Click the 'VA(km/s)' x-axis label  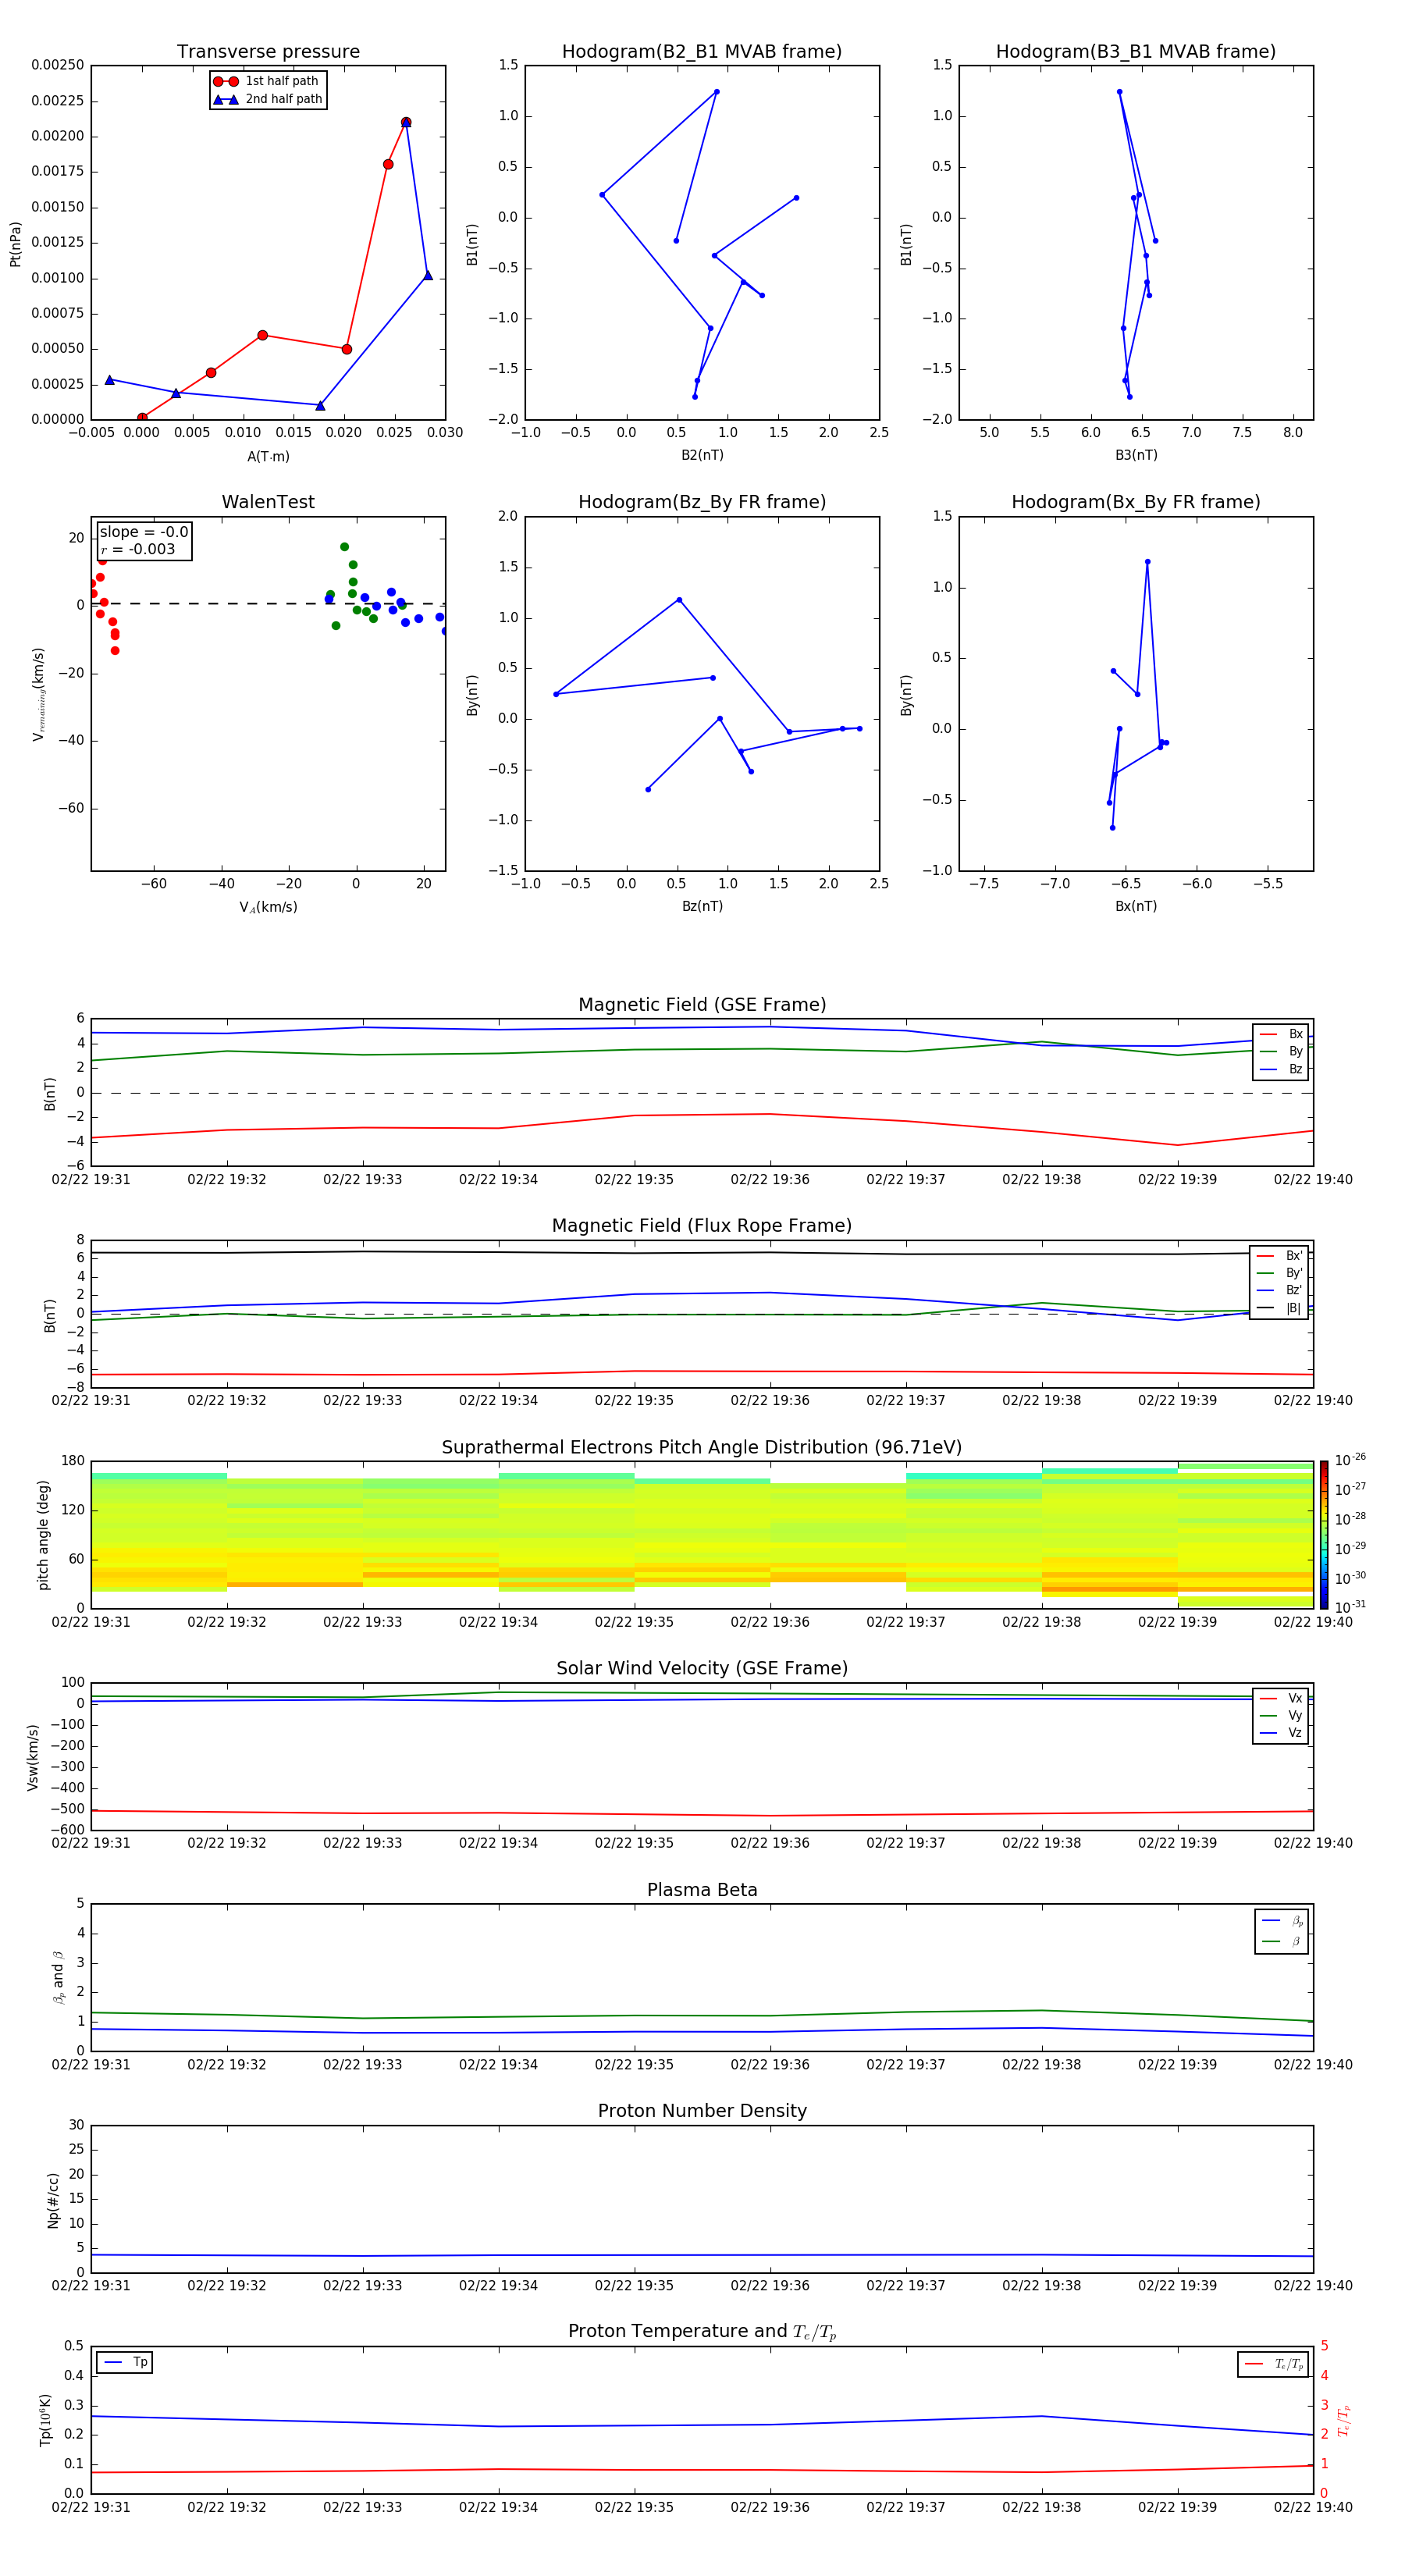click(x=268, y=907)
